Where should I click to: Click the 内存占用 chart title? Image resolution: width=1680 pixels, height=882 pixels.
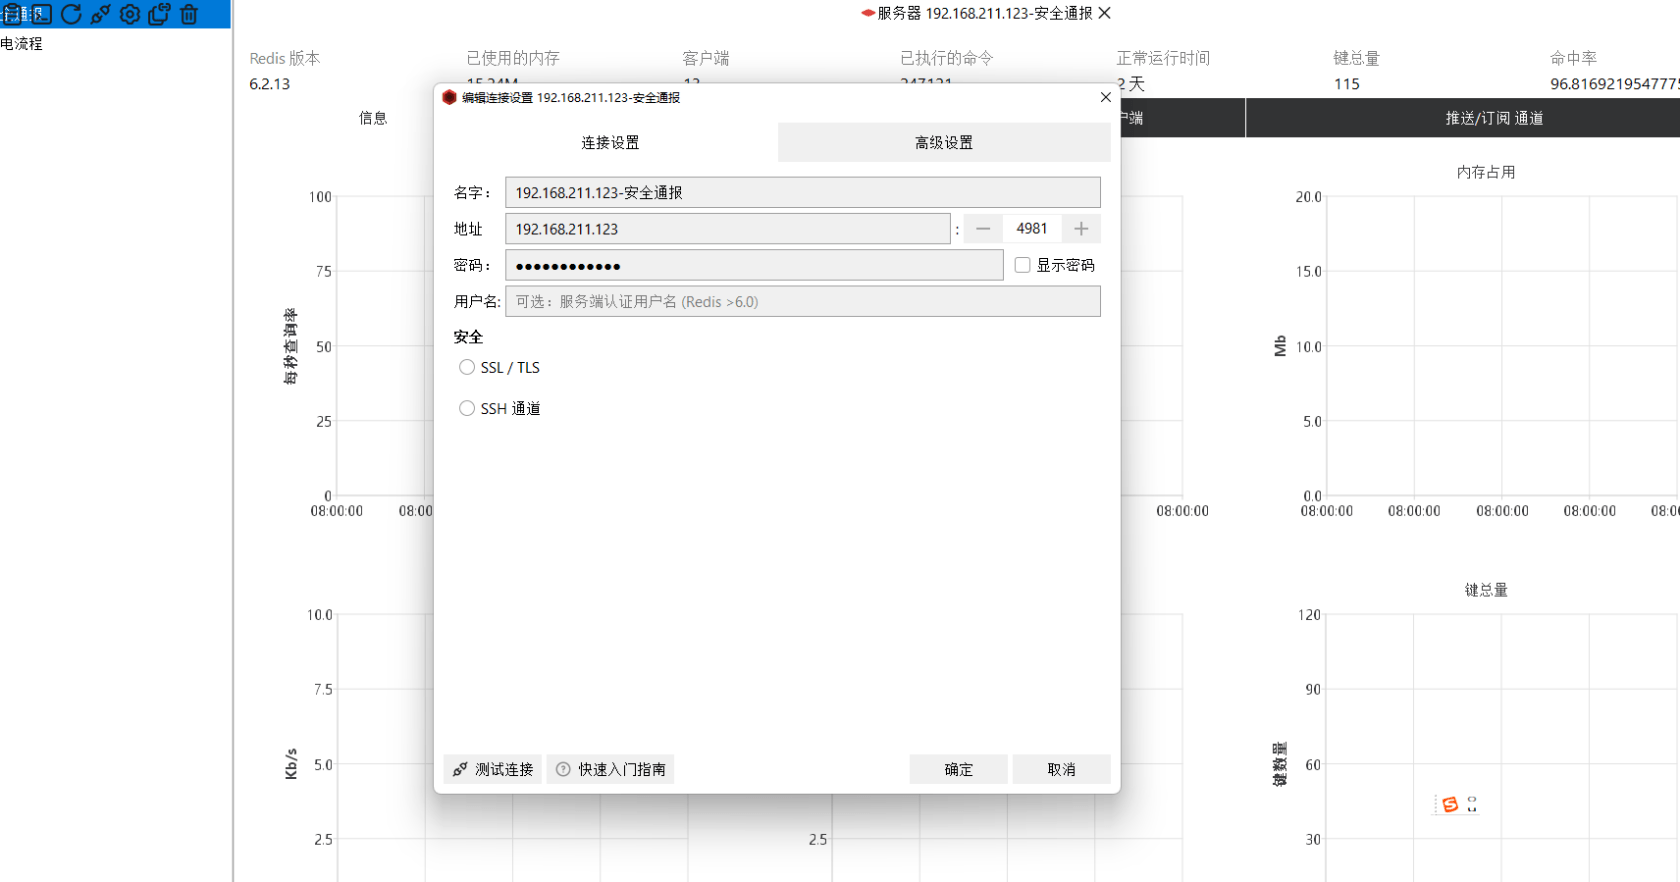(1486, 172)
